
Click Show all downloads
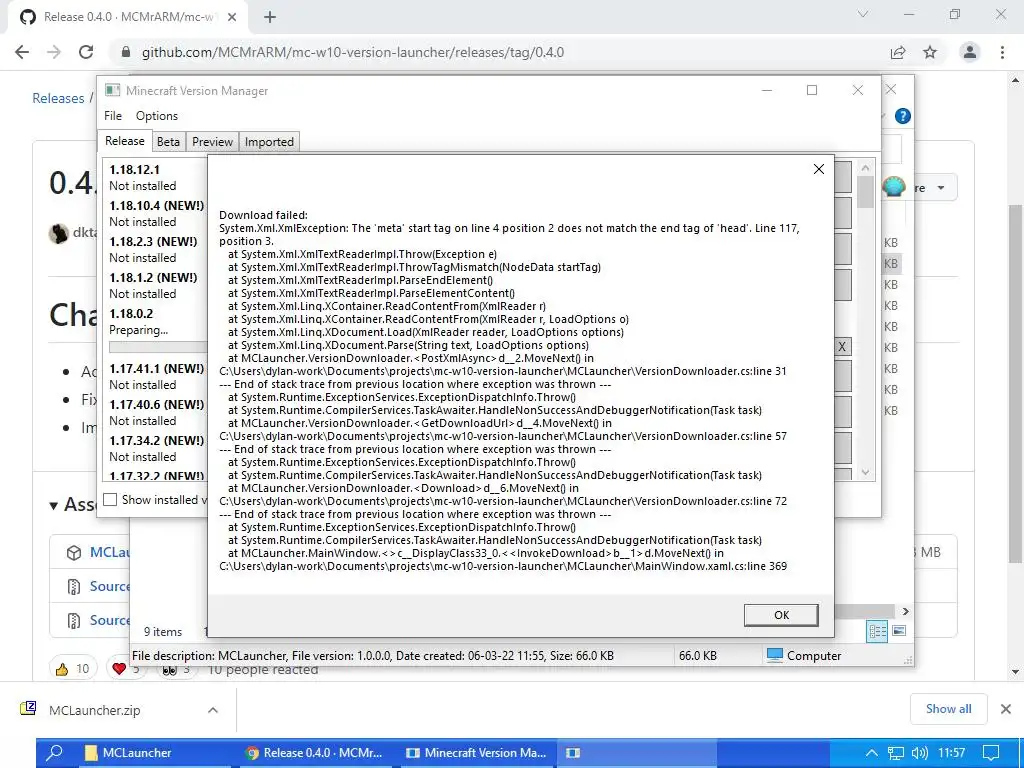948,709
